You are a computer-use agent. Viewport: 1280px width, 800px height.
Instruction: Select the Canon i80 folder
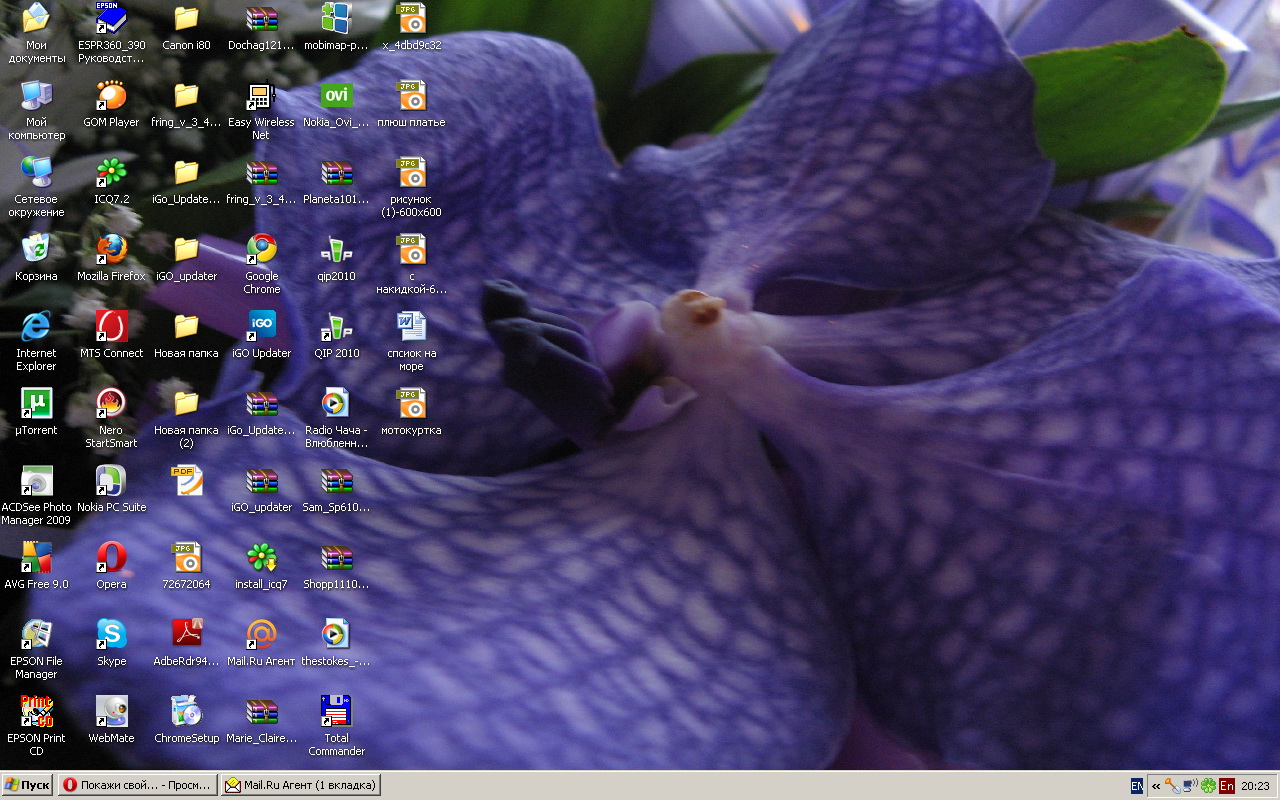(x=186, y=19)
